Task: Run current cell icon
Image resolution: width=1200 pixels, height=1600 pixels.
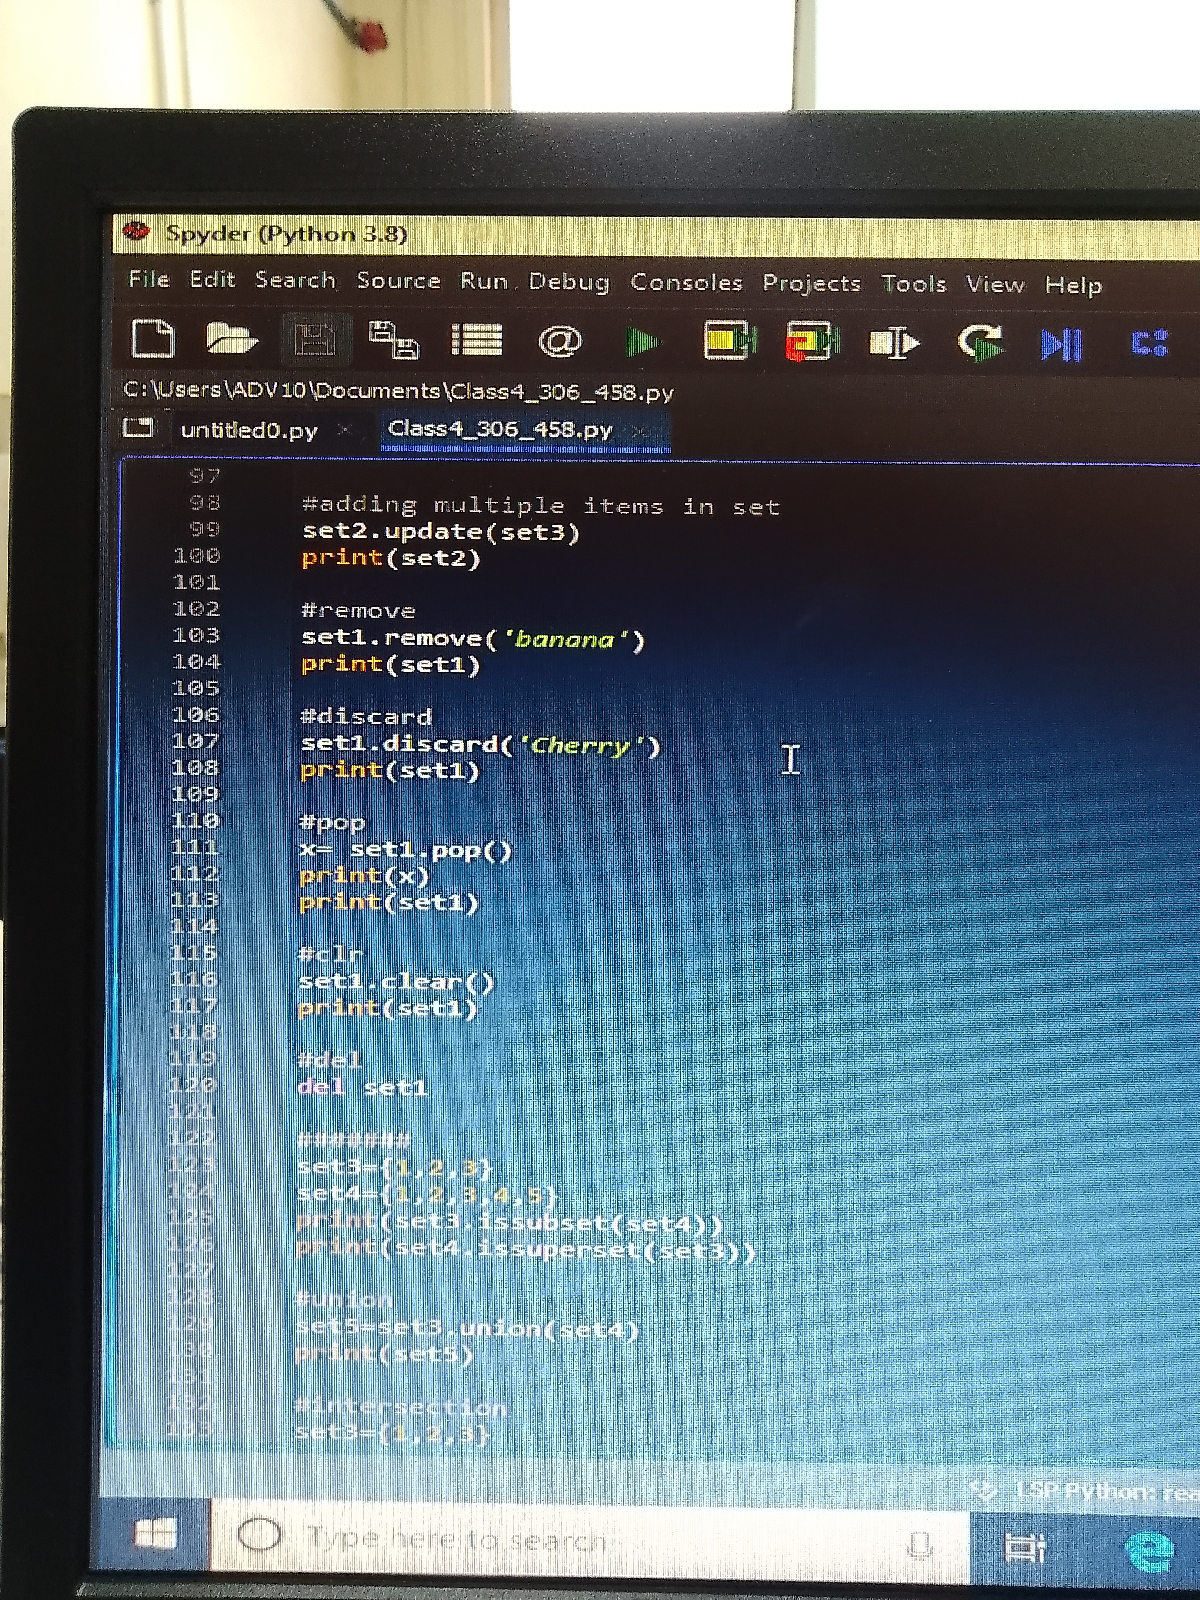Action: (729, 341)
